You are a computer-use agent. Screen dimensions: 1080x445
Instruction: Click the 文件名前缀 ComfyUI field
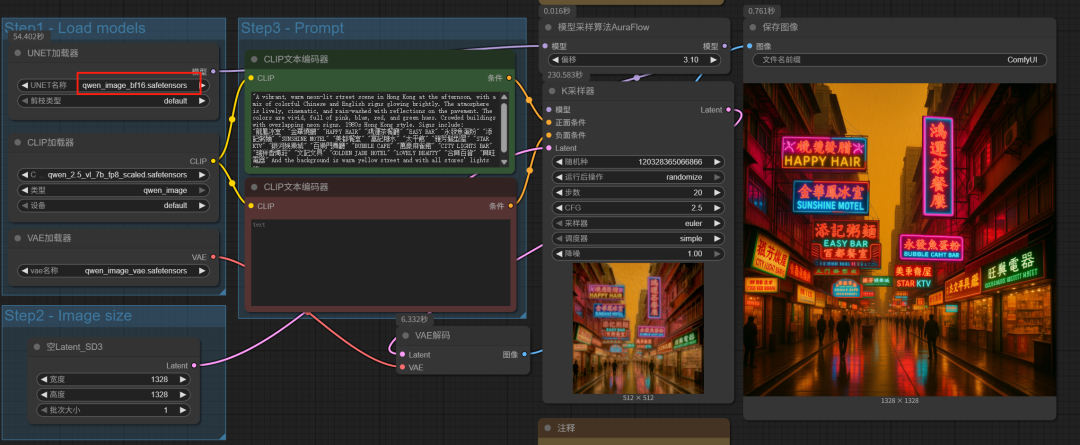[900, 60]
